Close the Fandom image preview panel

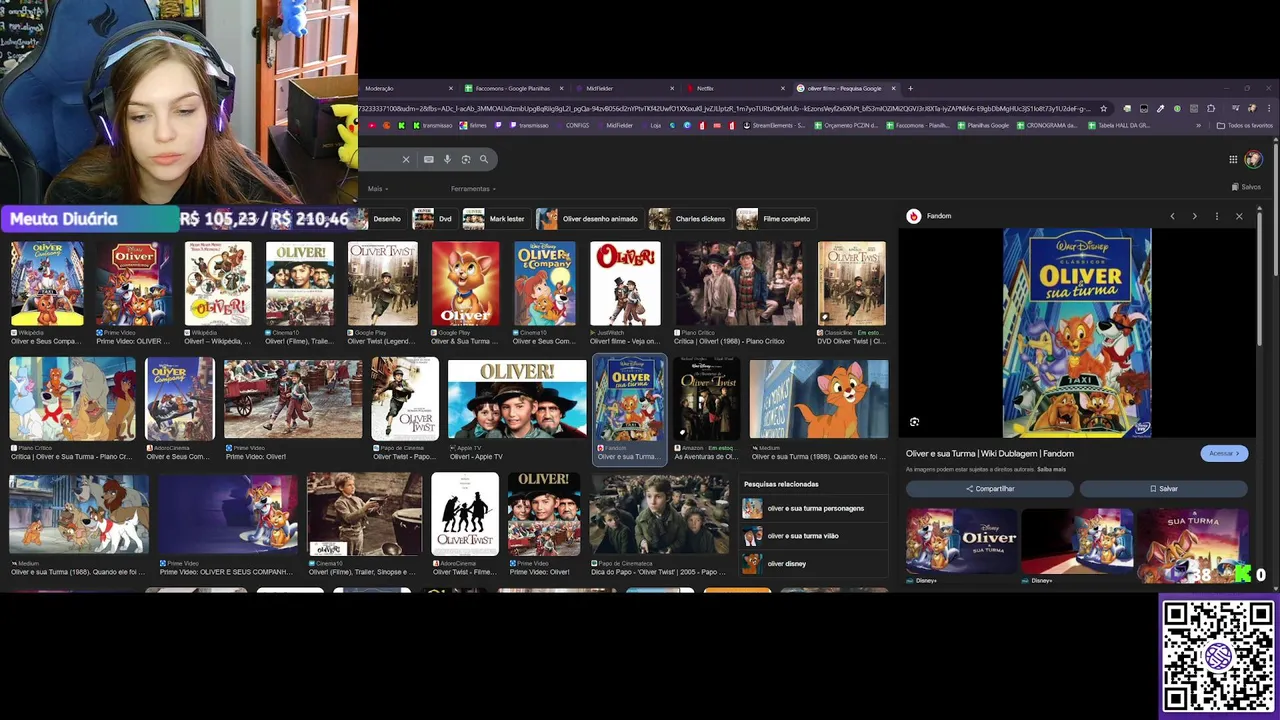pos(1239,216)
